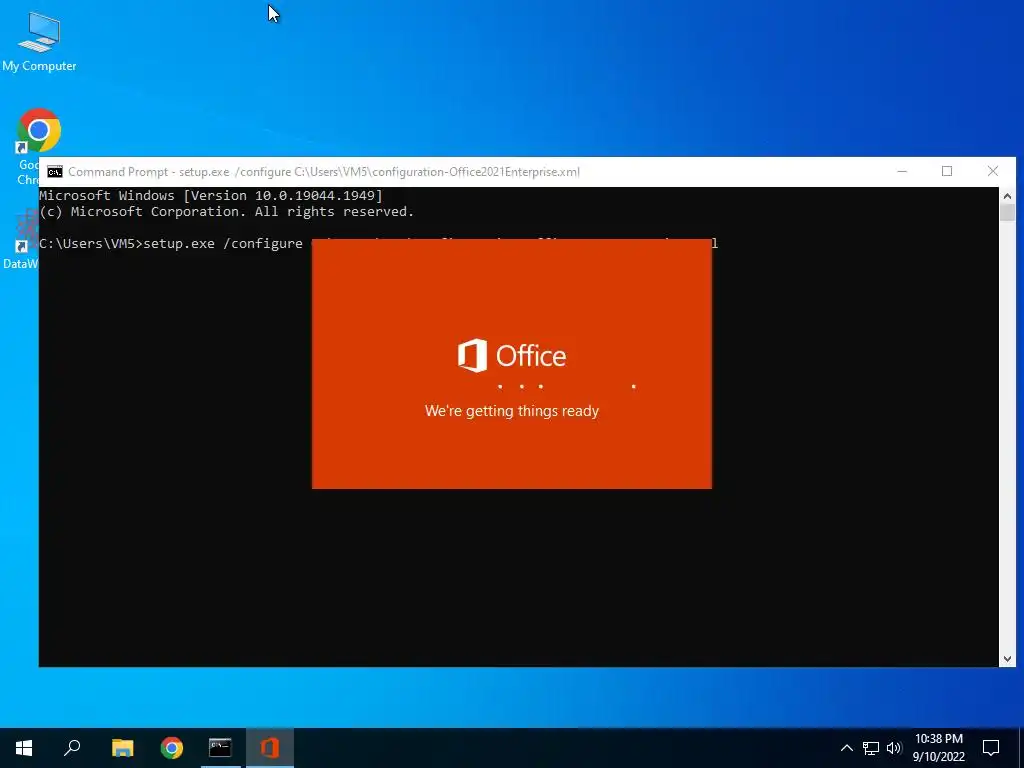The width and height of the screenshot is (1024, 768).
Task: Open the Windows Start menu
Action: coord(24,748)
